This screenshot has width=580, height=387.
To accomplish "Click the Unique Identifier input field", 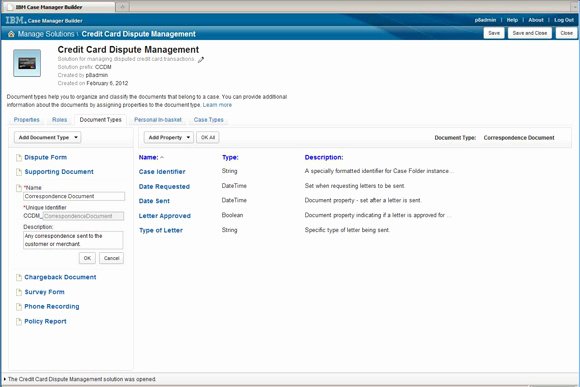I will pos(83,216).
